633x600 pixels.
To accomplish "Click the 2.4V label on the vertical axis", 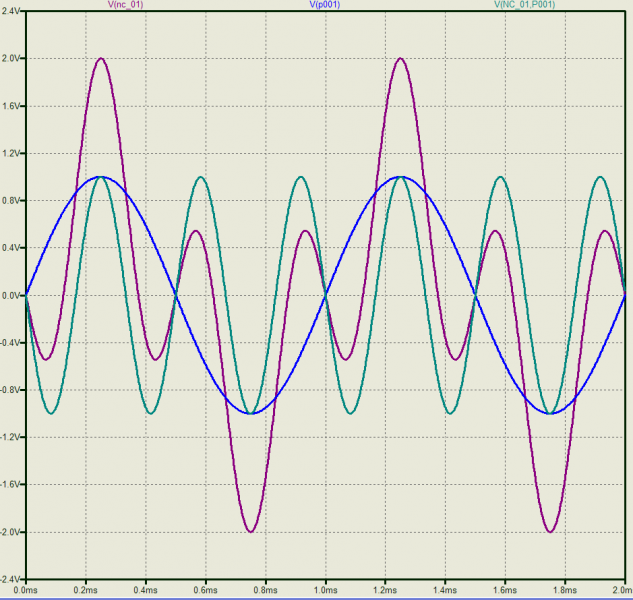I will tap(11, 11).
